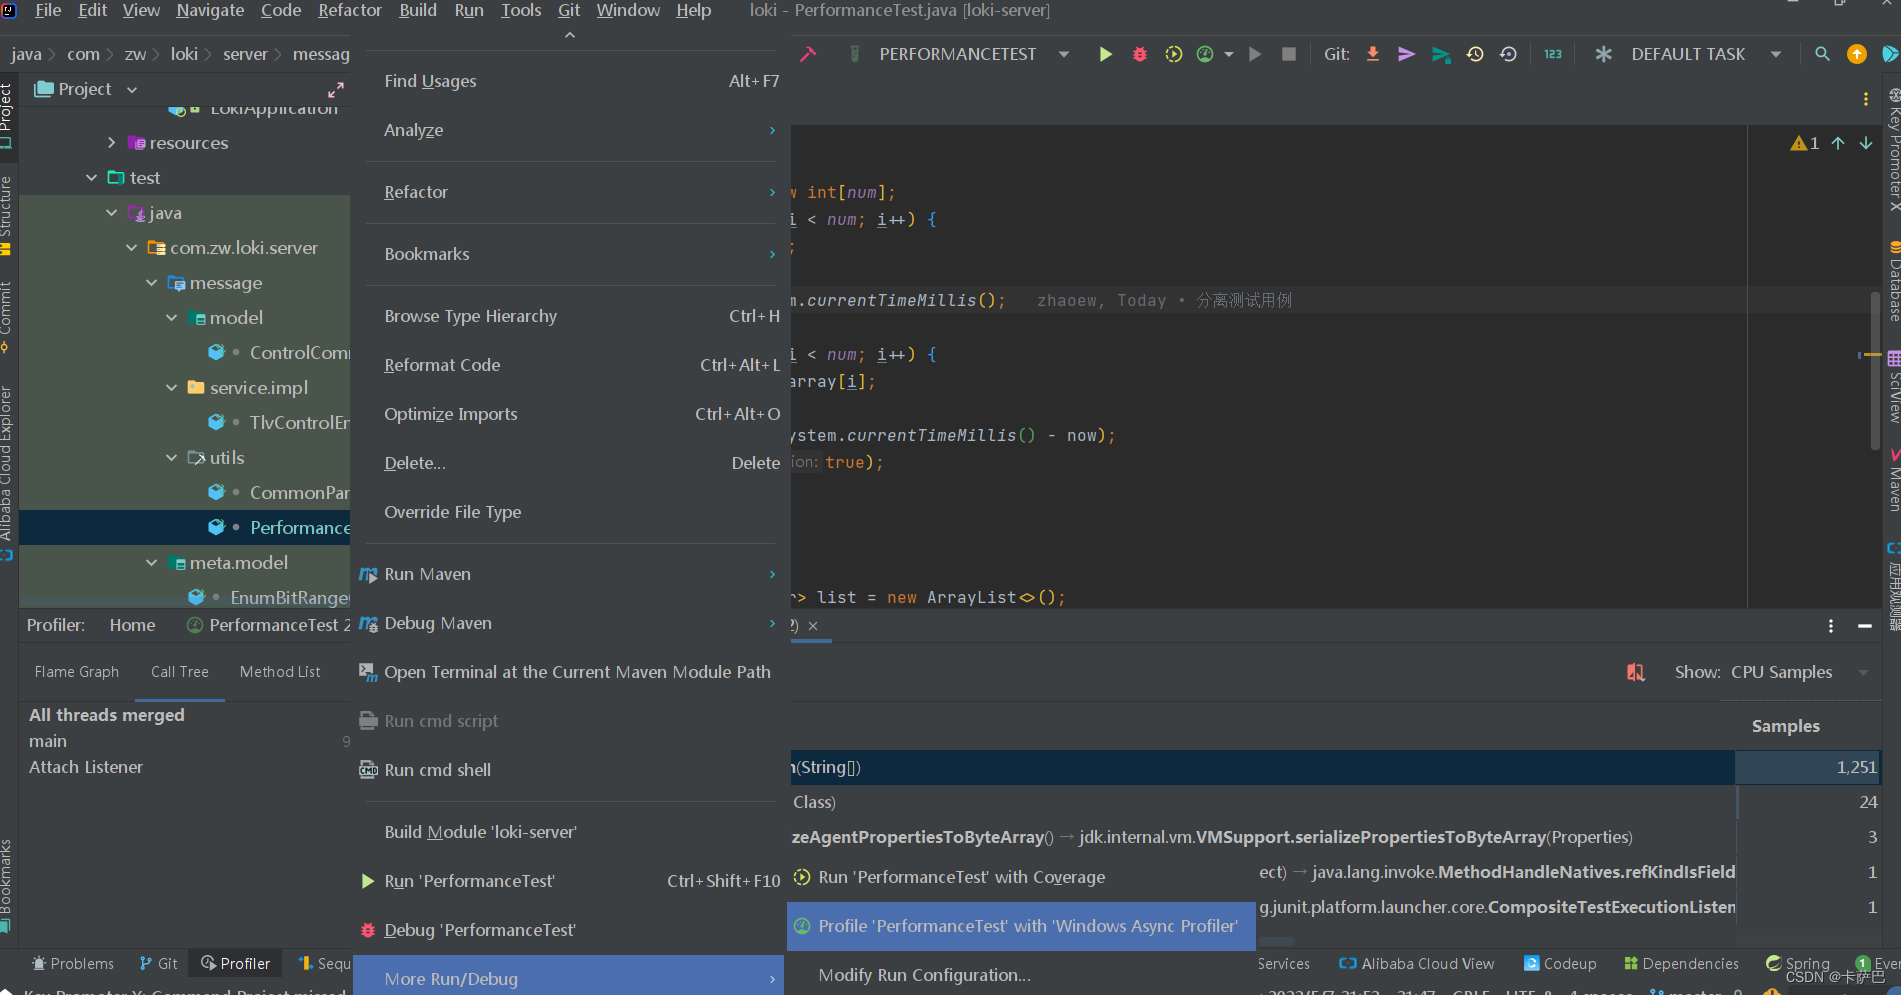1901x995 pixels.
Task: Collapse the utils package node
Action: click(x=171, y=458)
